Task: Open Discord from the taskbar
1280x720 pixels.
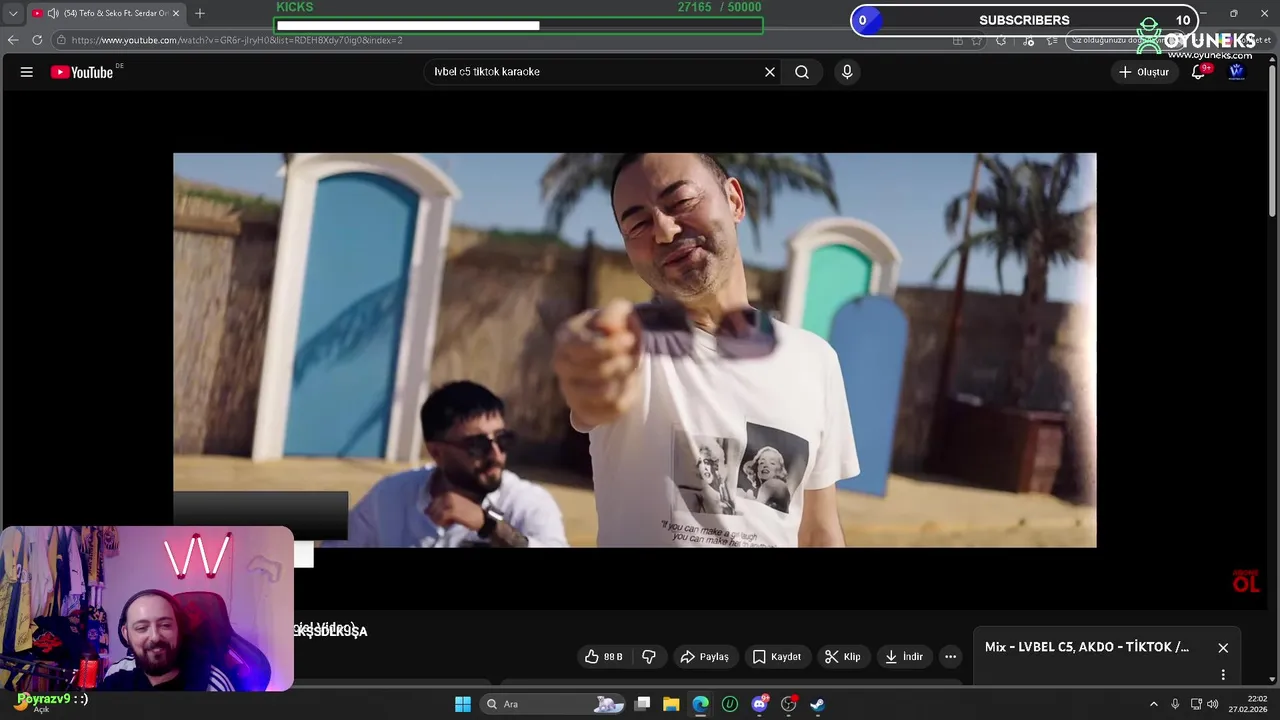Action: (x=759, y=704)
